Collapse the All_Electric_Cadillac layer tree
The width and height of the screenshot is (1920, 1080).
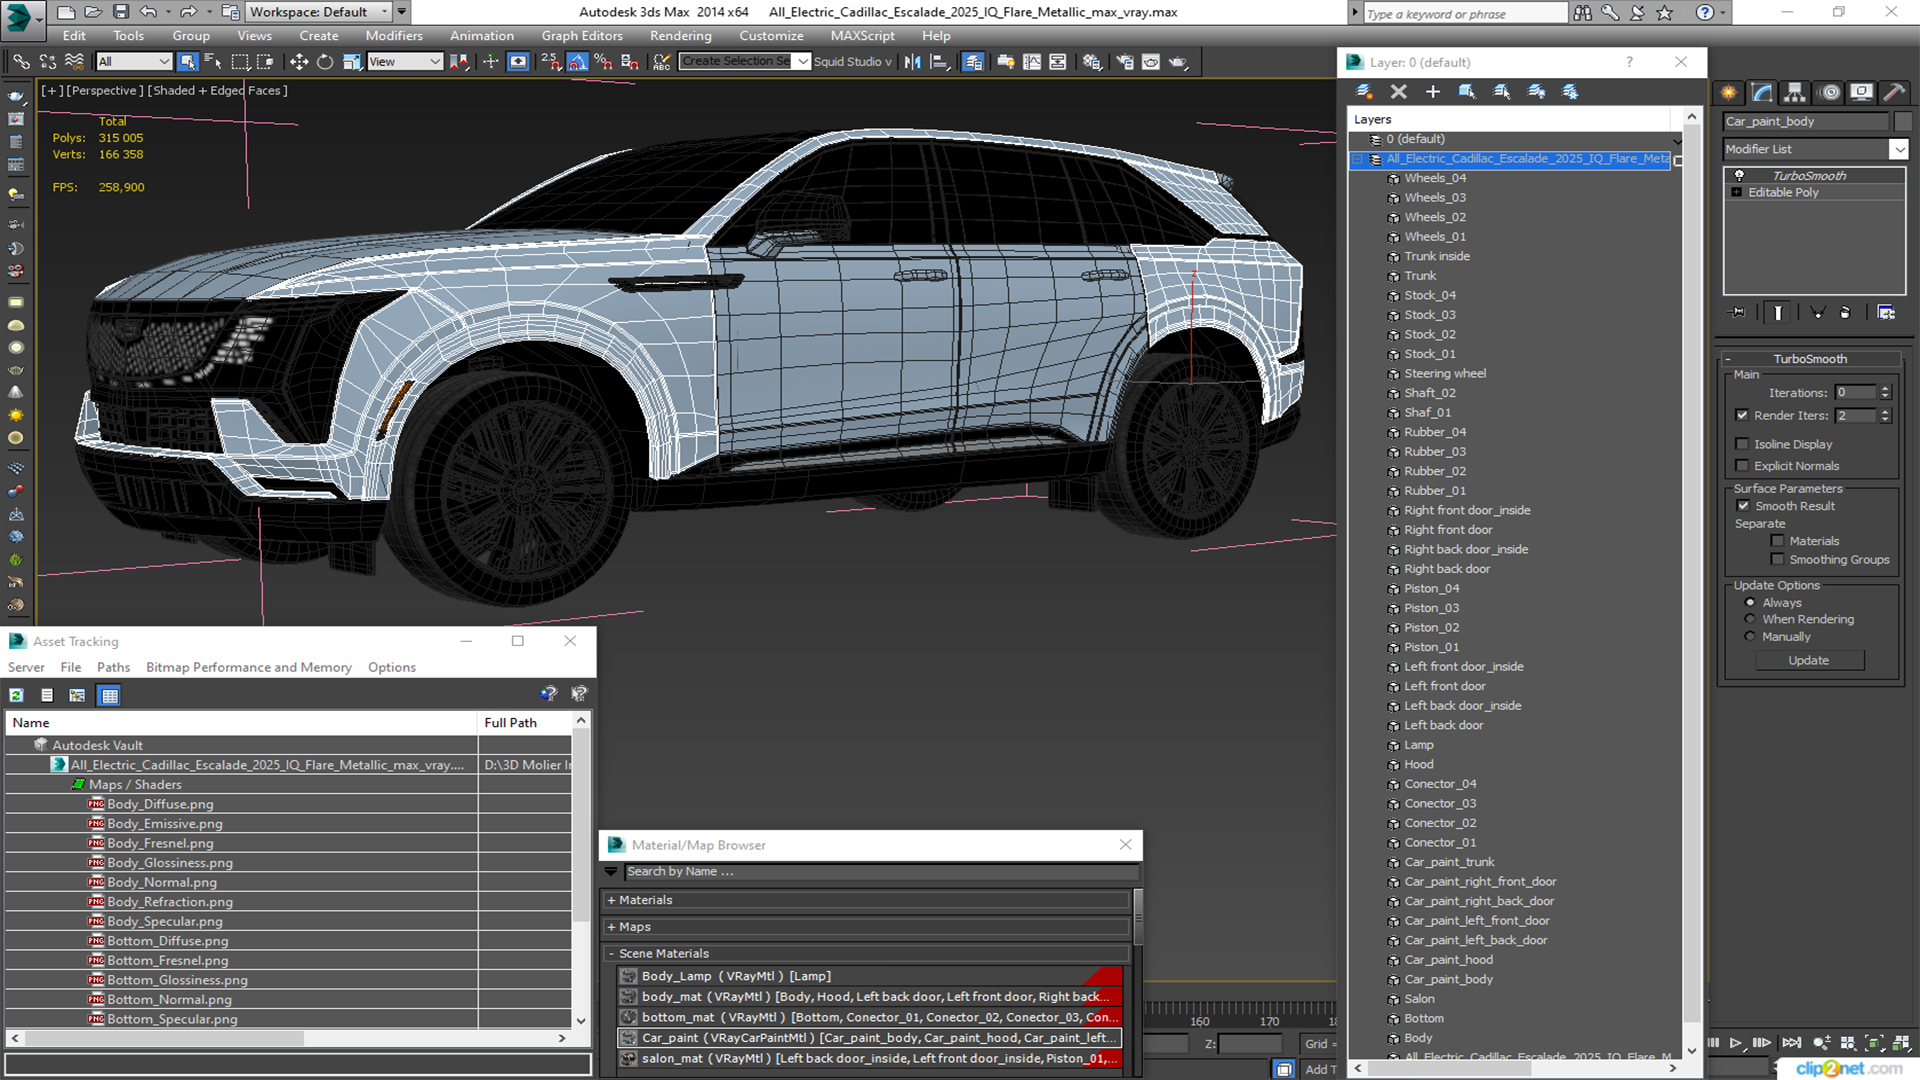tap(1357, 159)
